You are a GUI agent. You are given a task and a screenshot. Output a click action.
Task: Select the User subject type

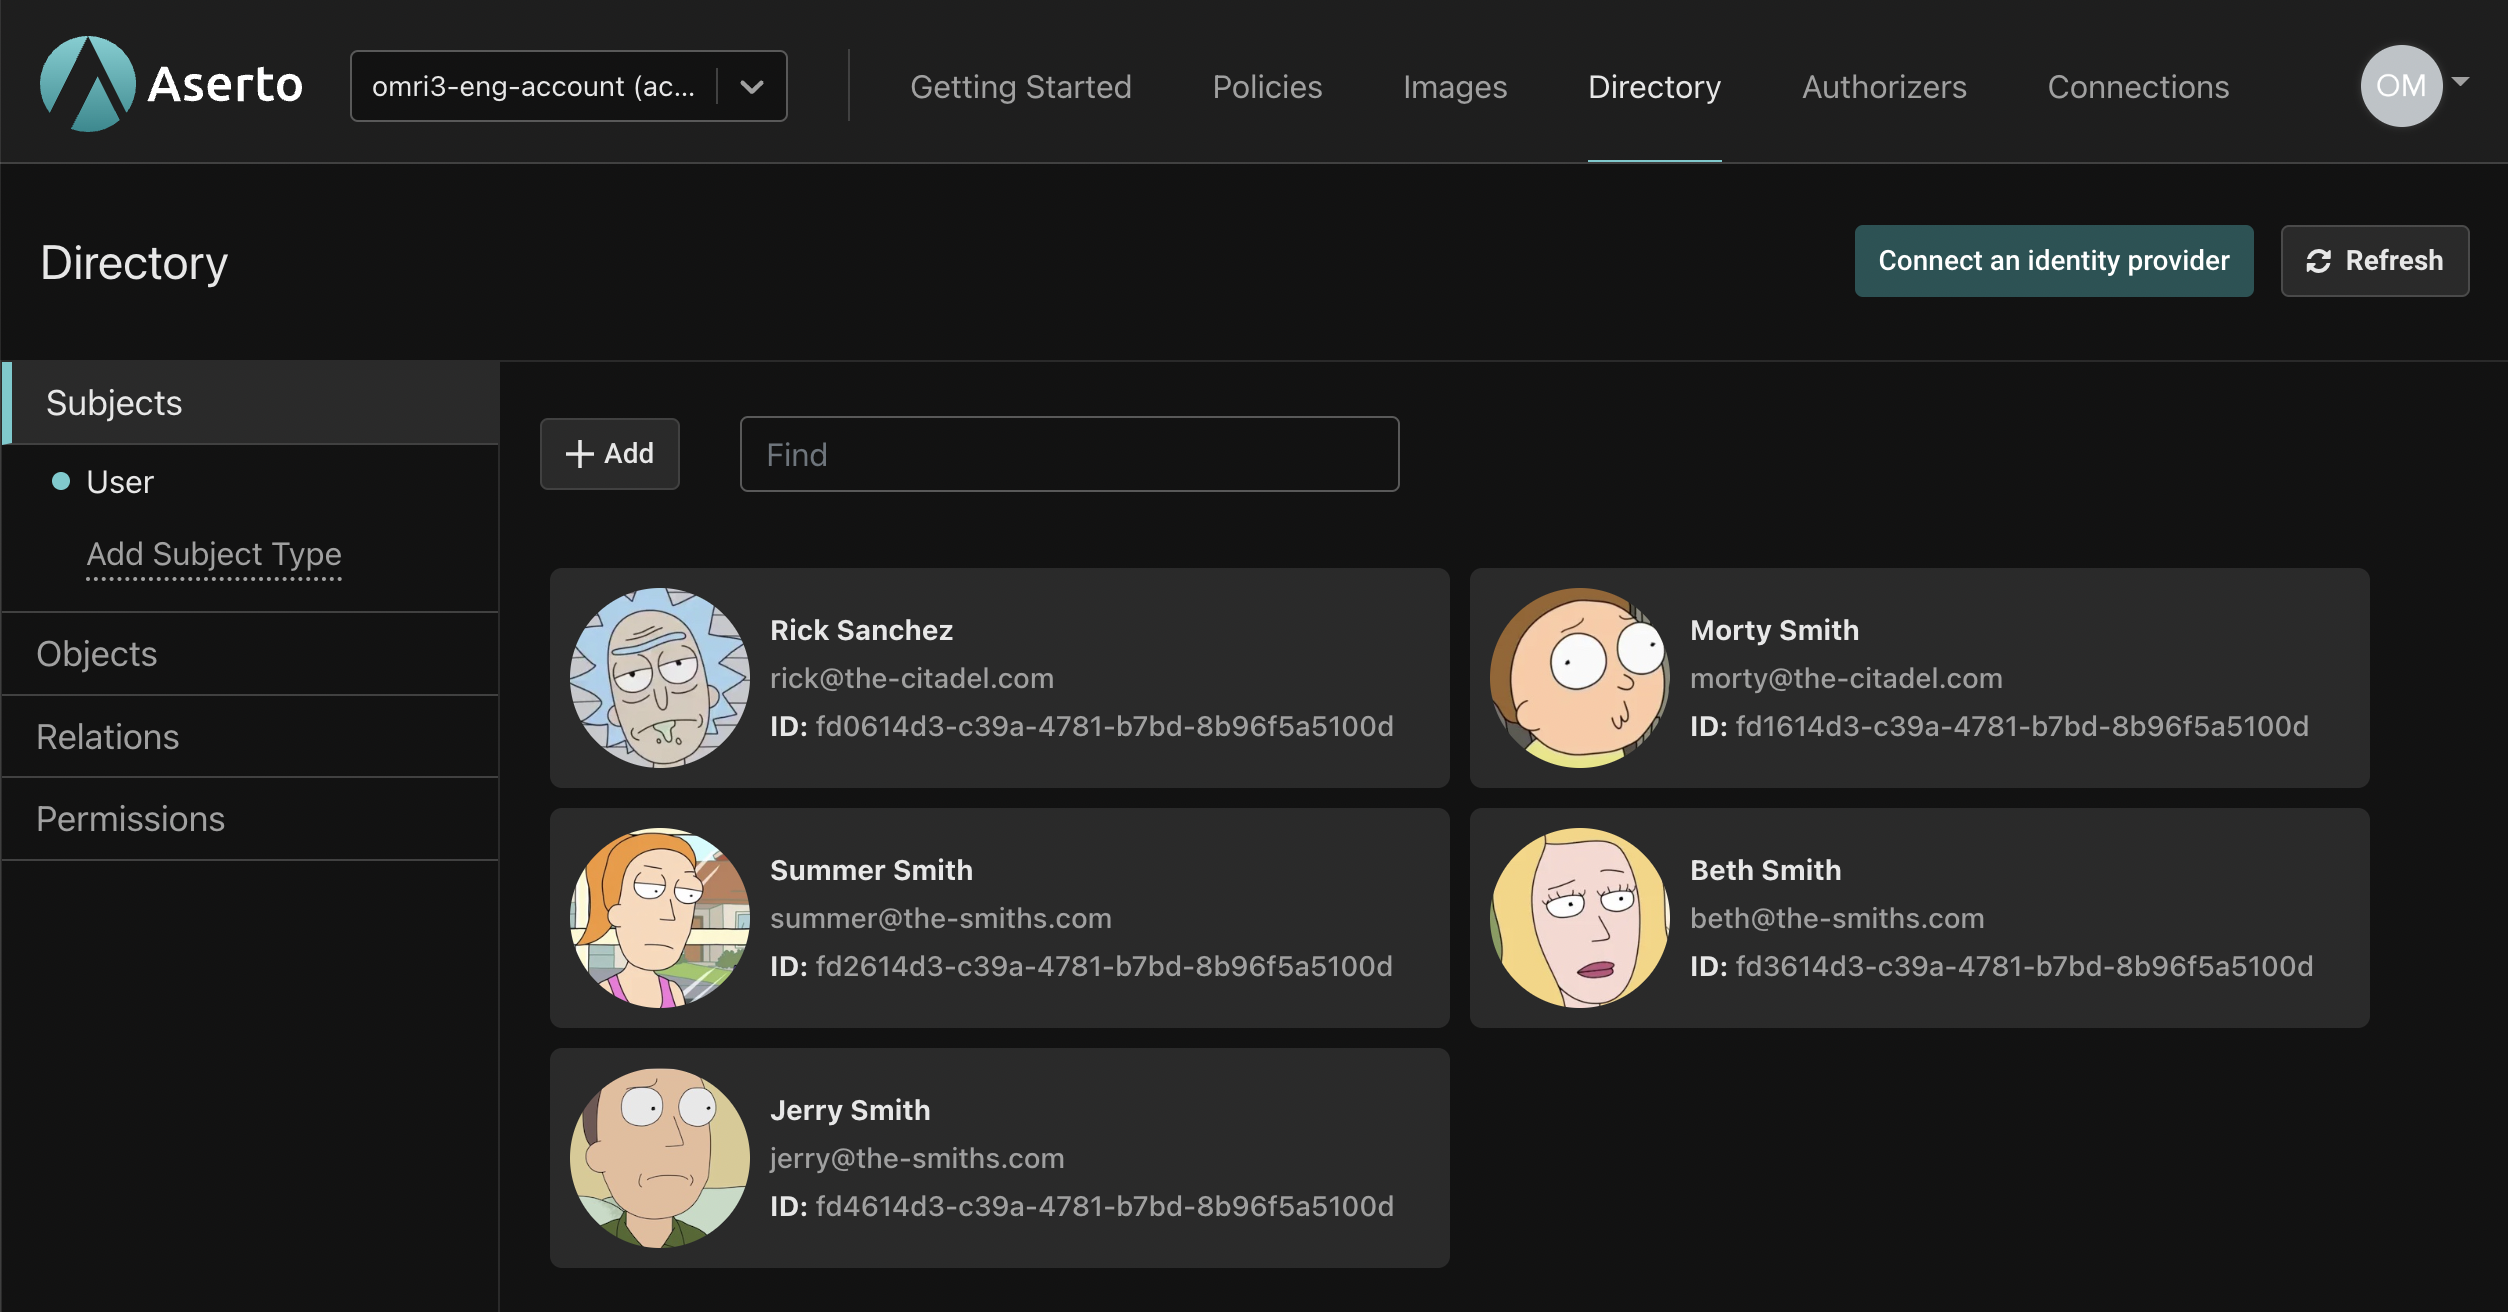[120, 482]
